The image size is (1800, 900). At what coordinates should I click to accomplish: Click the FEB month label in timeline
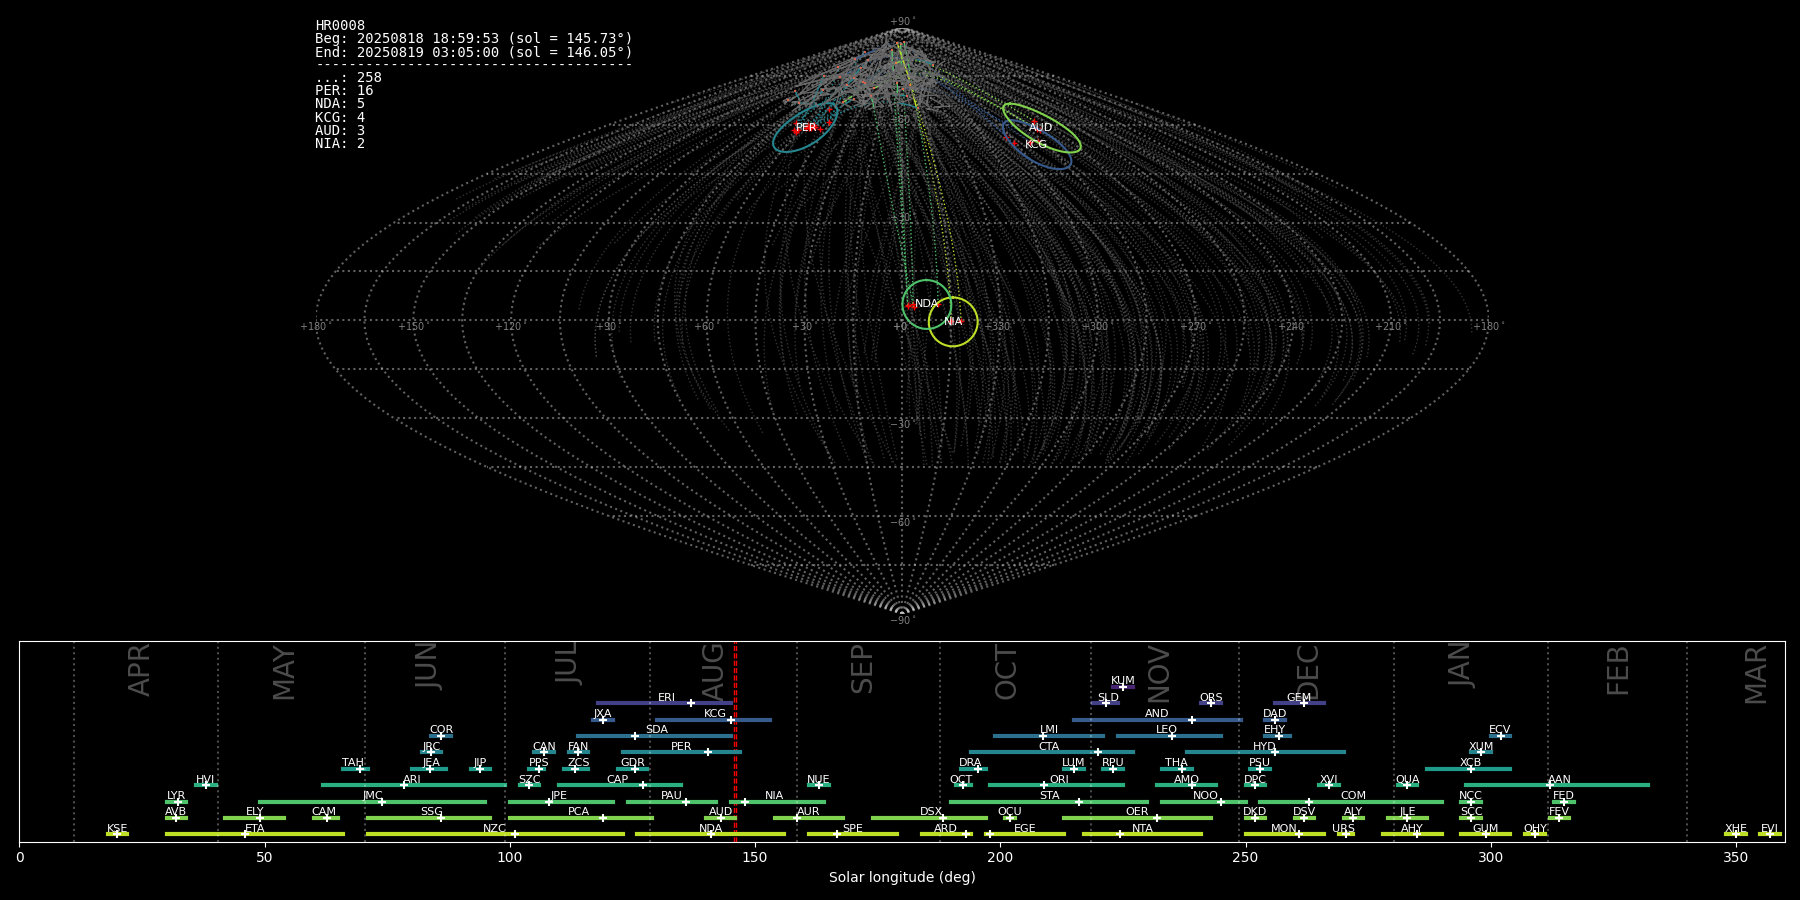(x=1617, y=670)
